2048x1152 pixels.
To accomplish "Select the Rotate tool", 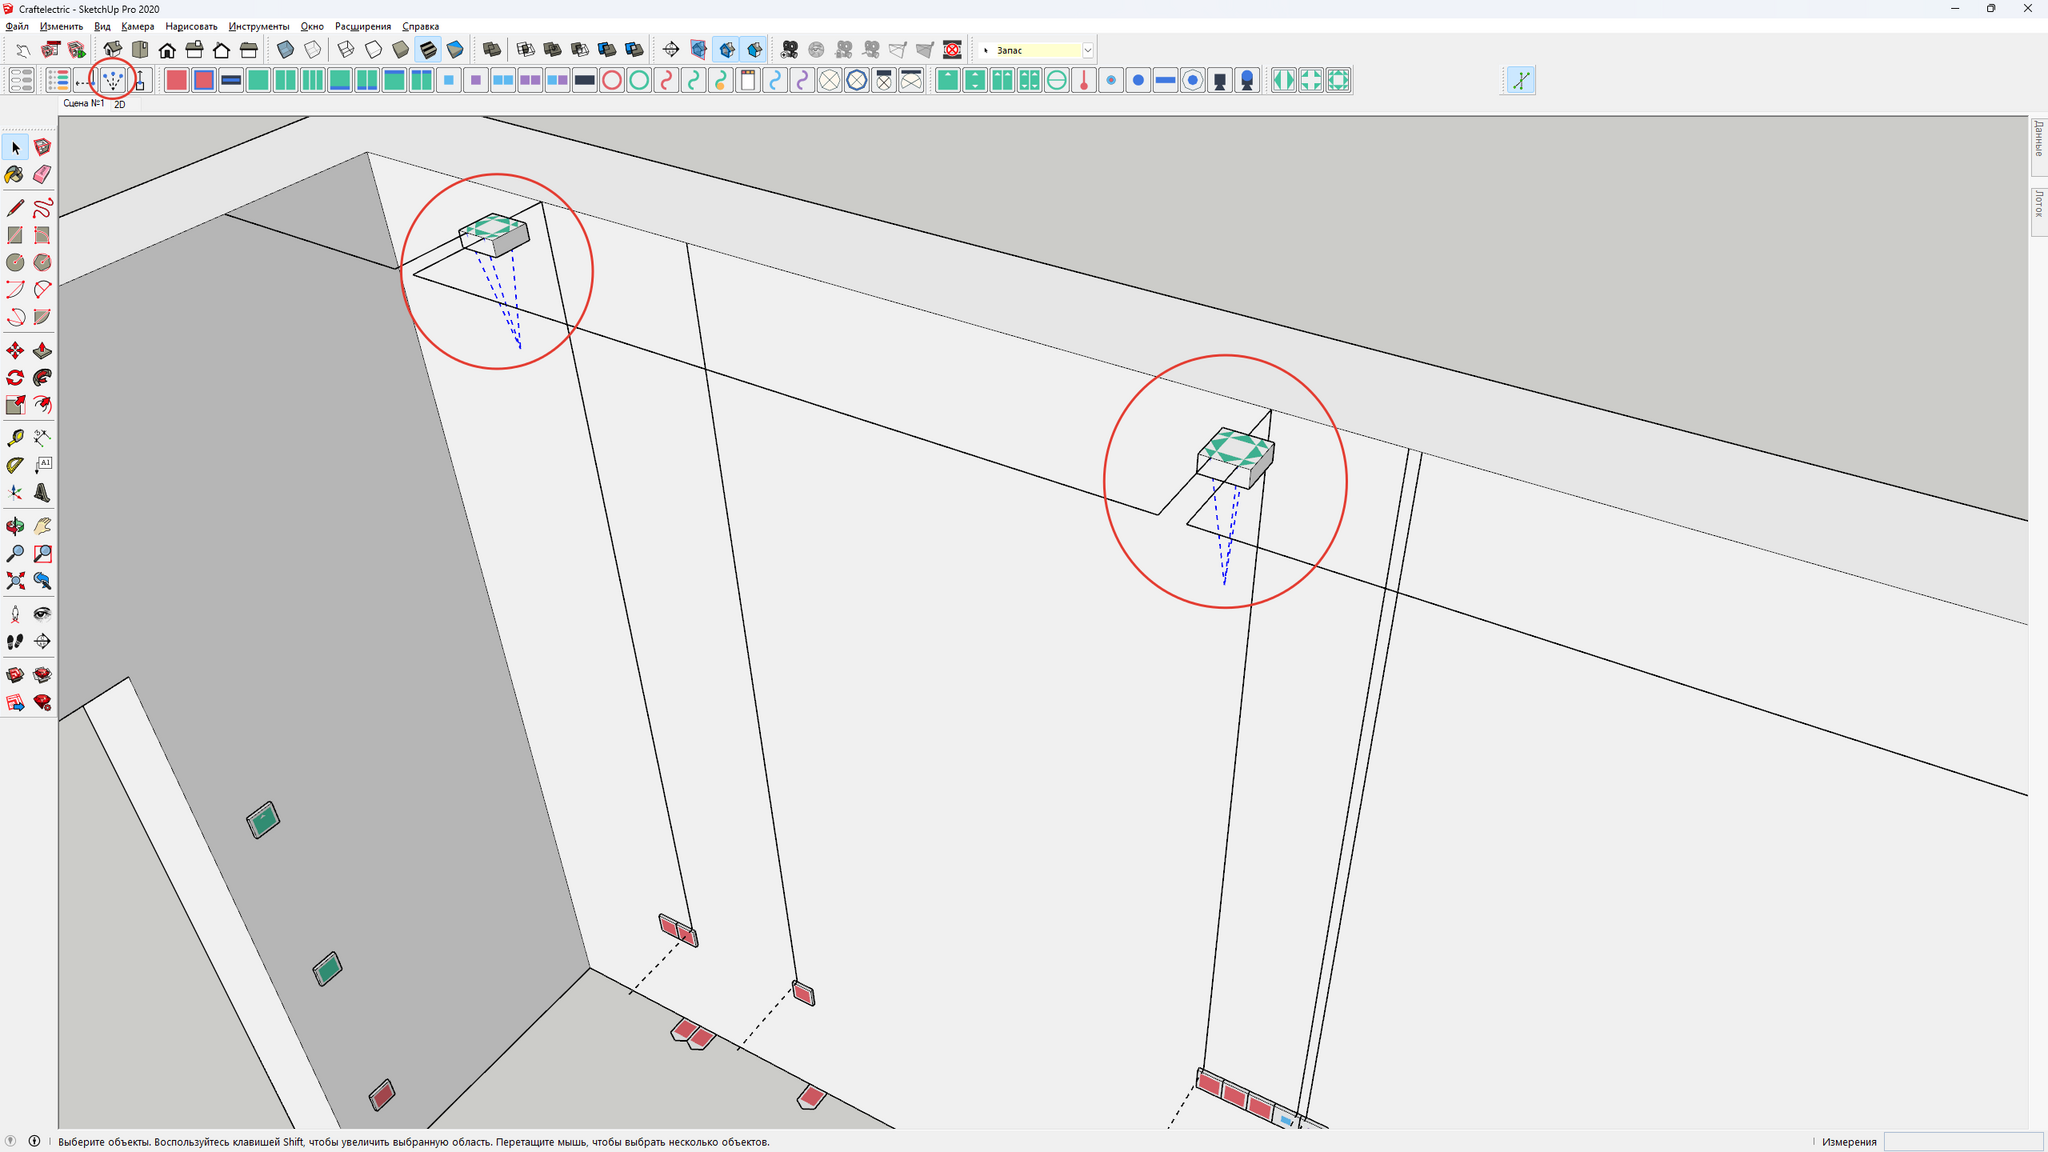I will [x=15, y=378].
